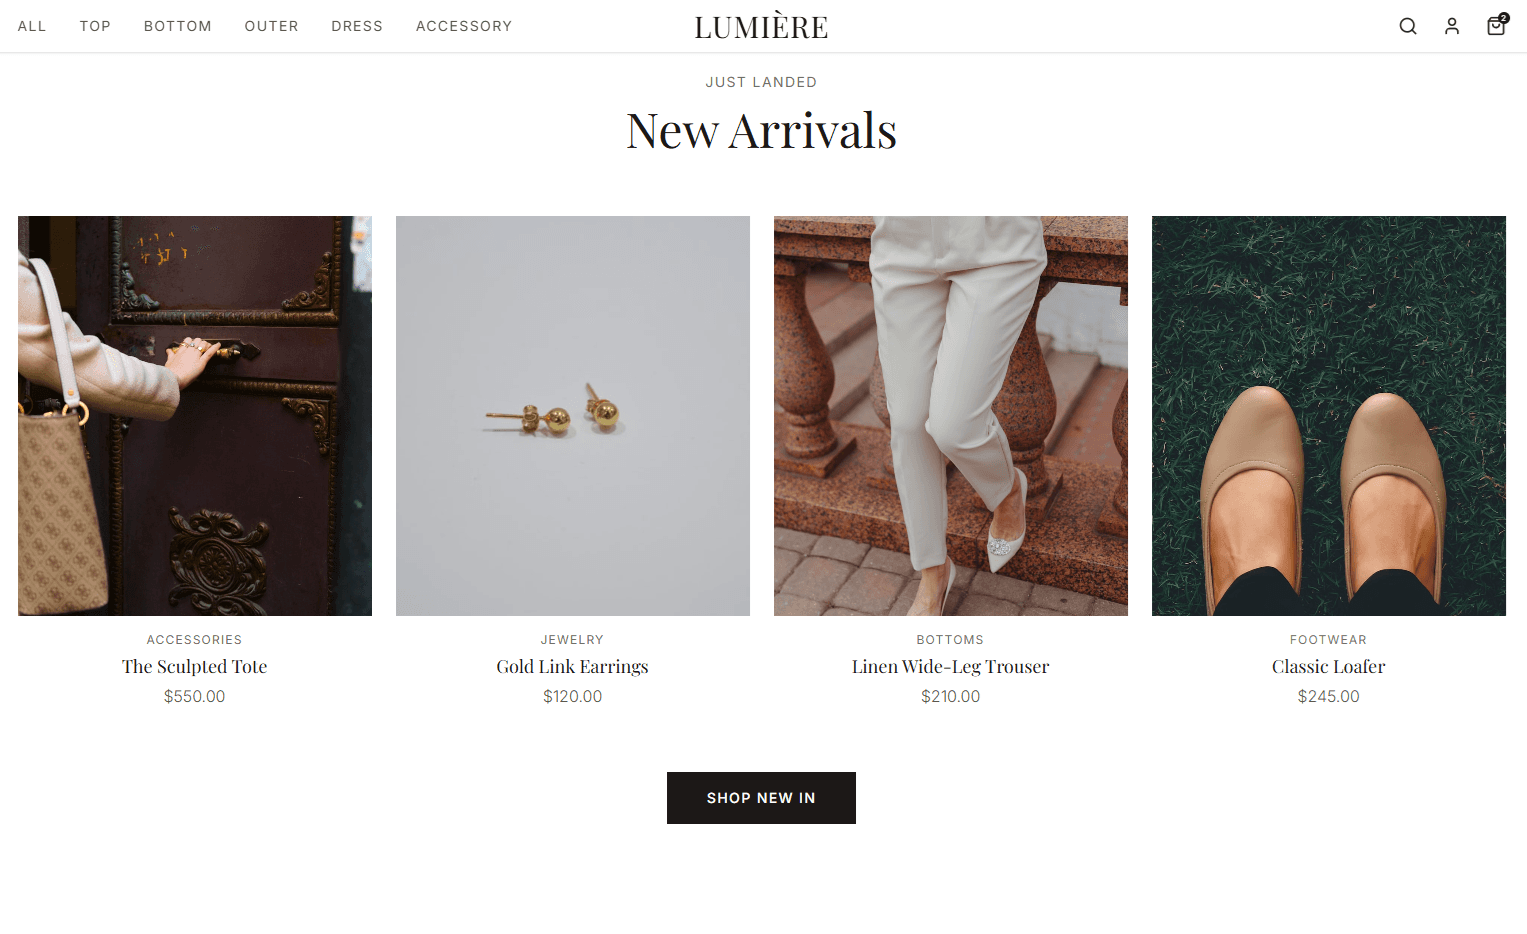This screenshot has height=934, width=1527.
Task: Open the user account icon
Action: (1452, 26)
